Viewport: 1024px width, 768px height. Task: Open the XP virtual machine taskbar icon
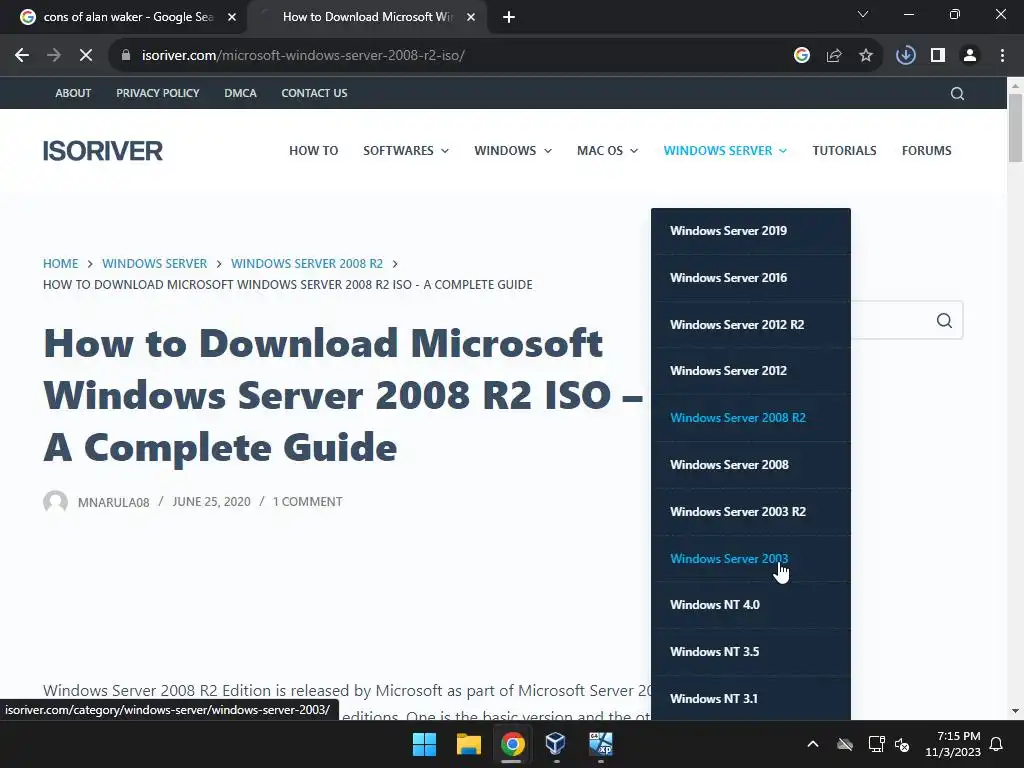click(x=601, y=744)
